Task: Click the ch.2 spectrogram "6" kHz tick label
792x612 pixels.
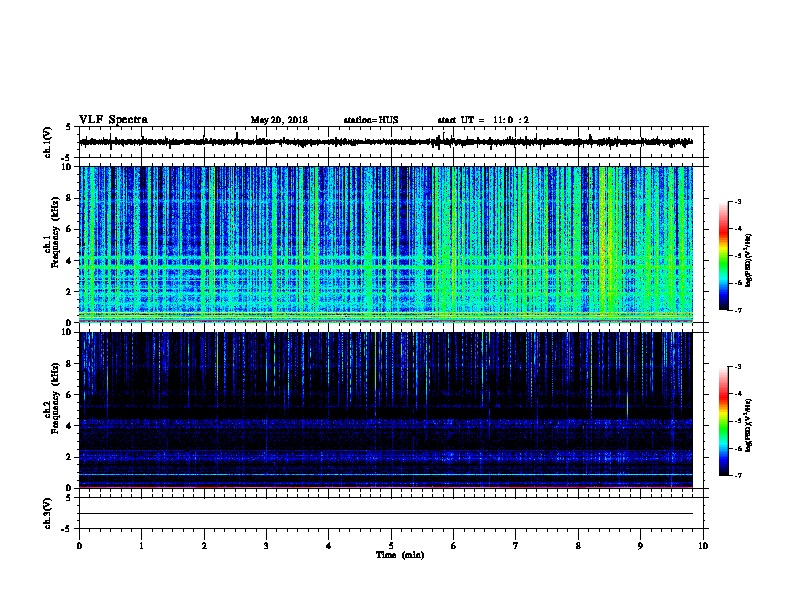Action: coord(70,394)
